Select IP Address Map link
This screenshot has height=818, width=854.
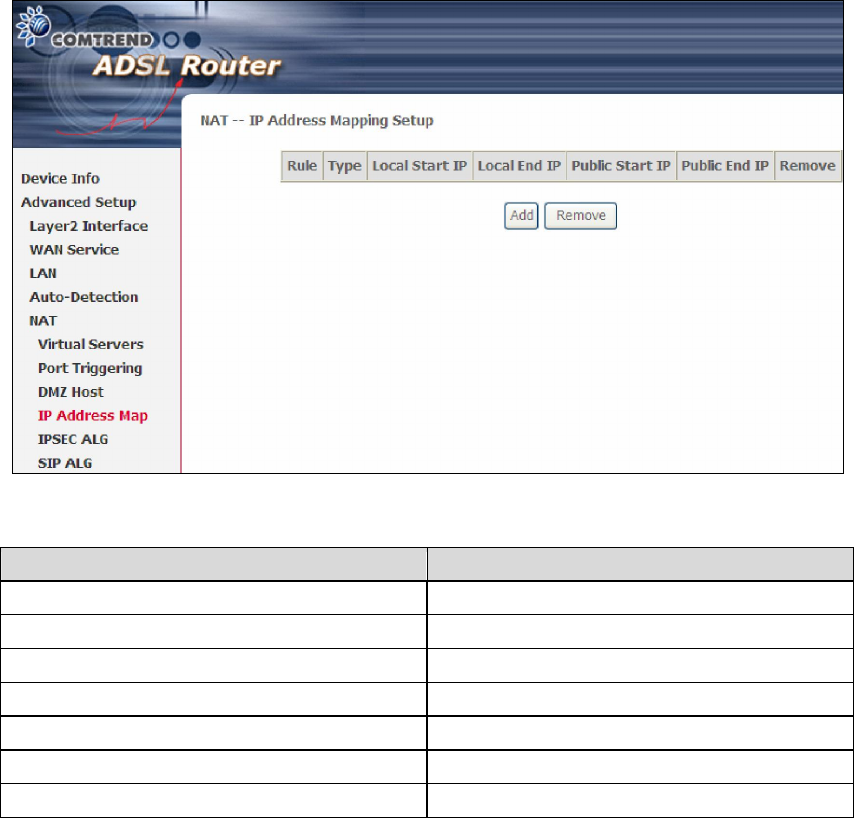[x=93, y=416]
